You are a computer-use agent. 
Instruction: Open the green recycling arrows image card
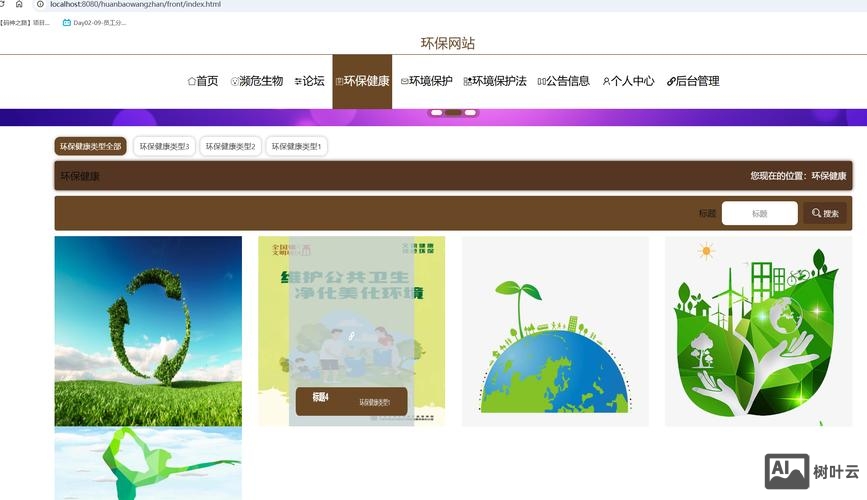(x=148, y=331)
